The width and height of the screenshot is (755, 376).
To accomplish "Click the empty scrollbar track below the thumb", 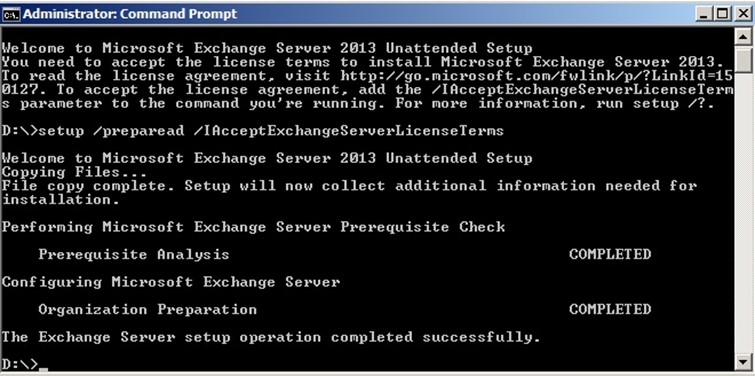I will [743, 213].
